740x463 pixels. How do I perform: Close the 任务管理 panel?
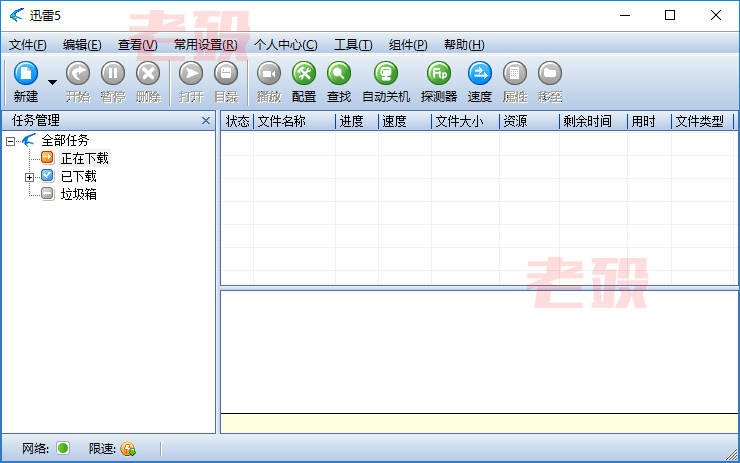coord(206,120)
